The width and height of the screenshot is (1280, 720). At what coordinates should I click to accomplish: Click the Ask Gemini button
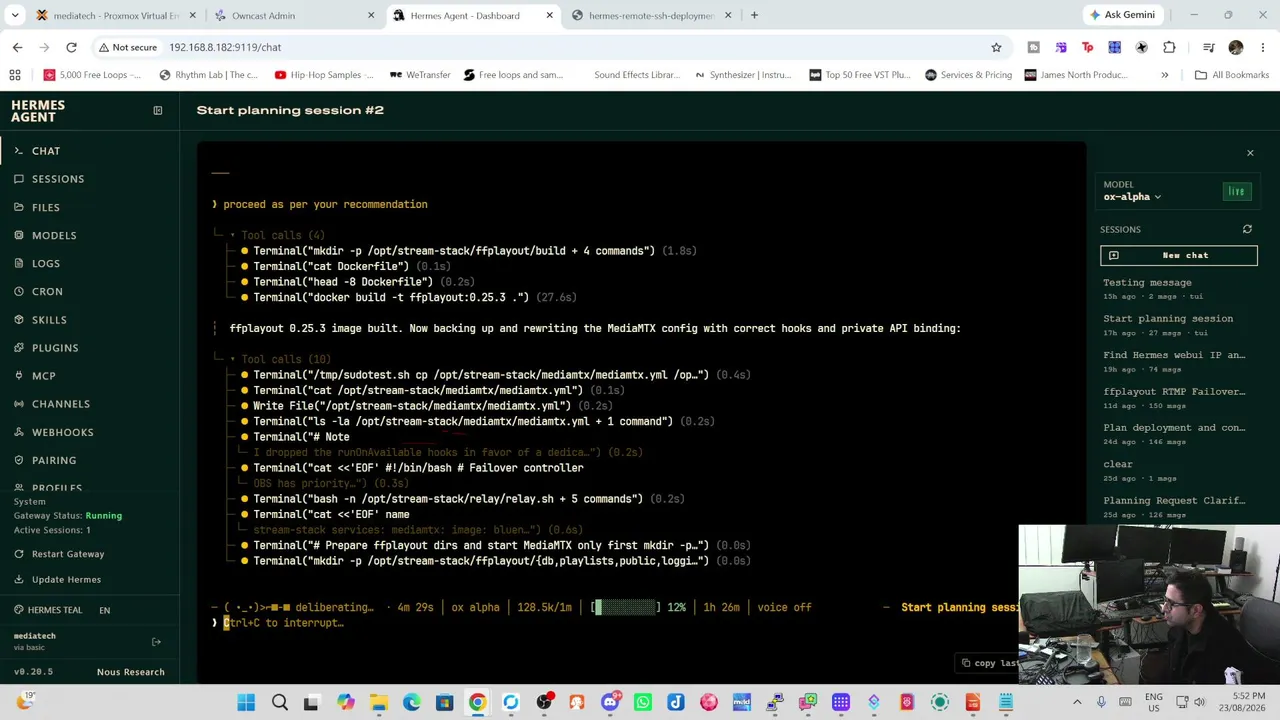coord(1123,15)
